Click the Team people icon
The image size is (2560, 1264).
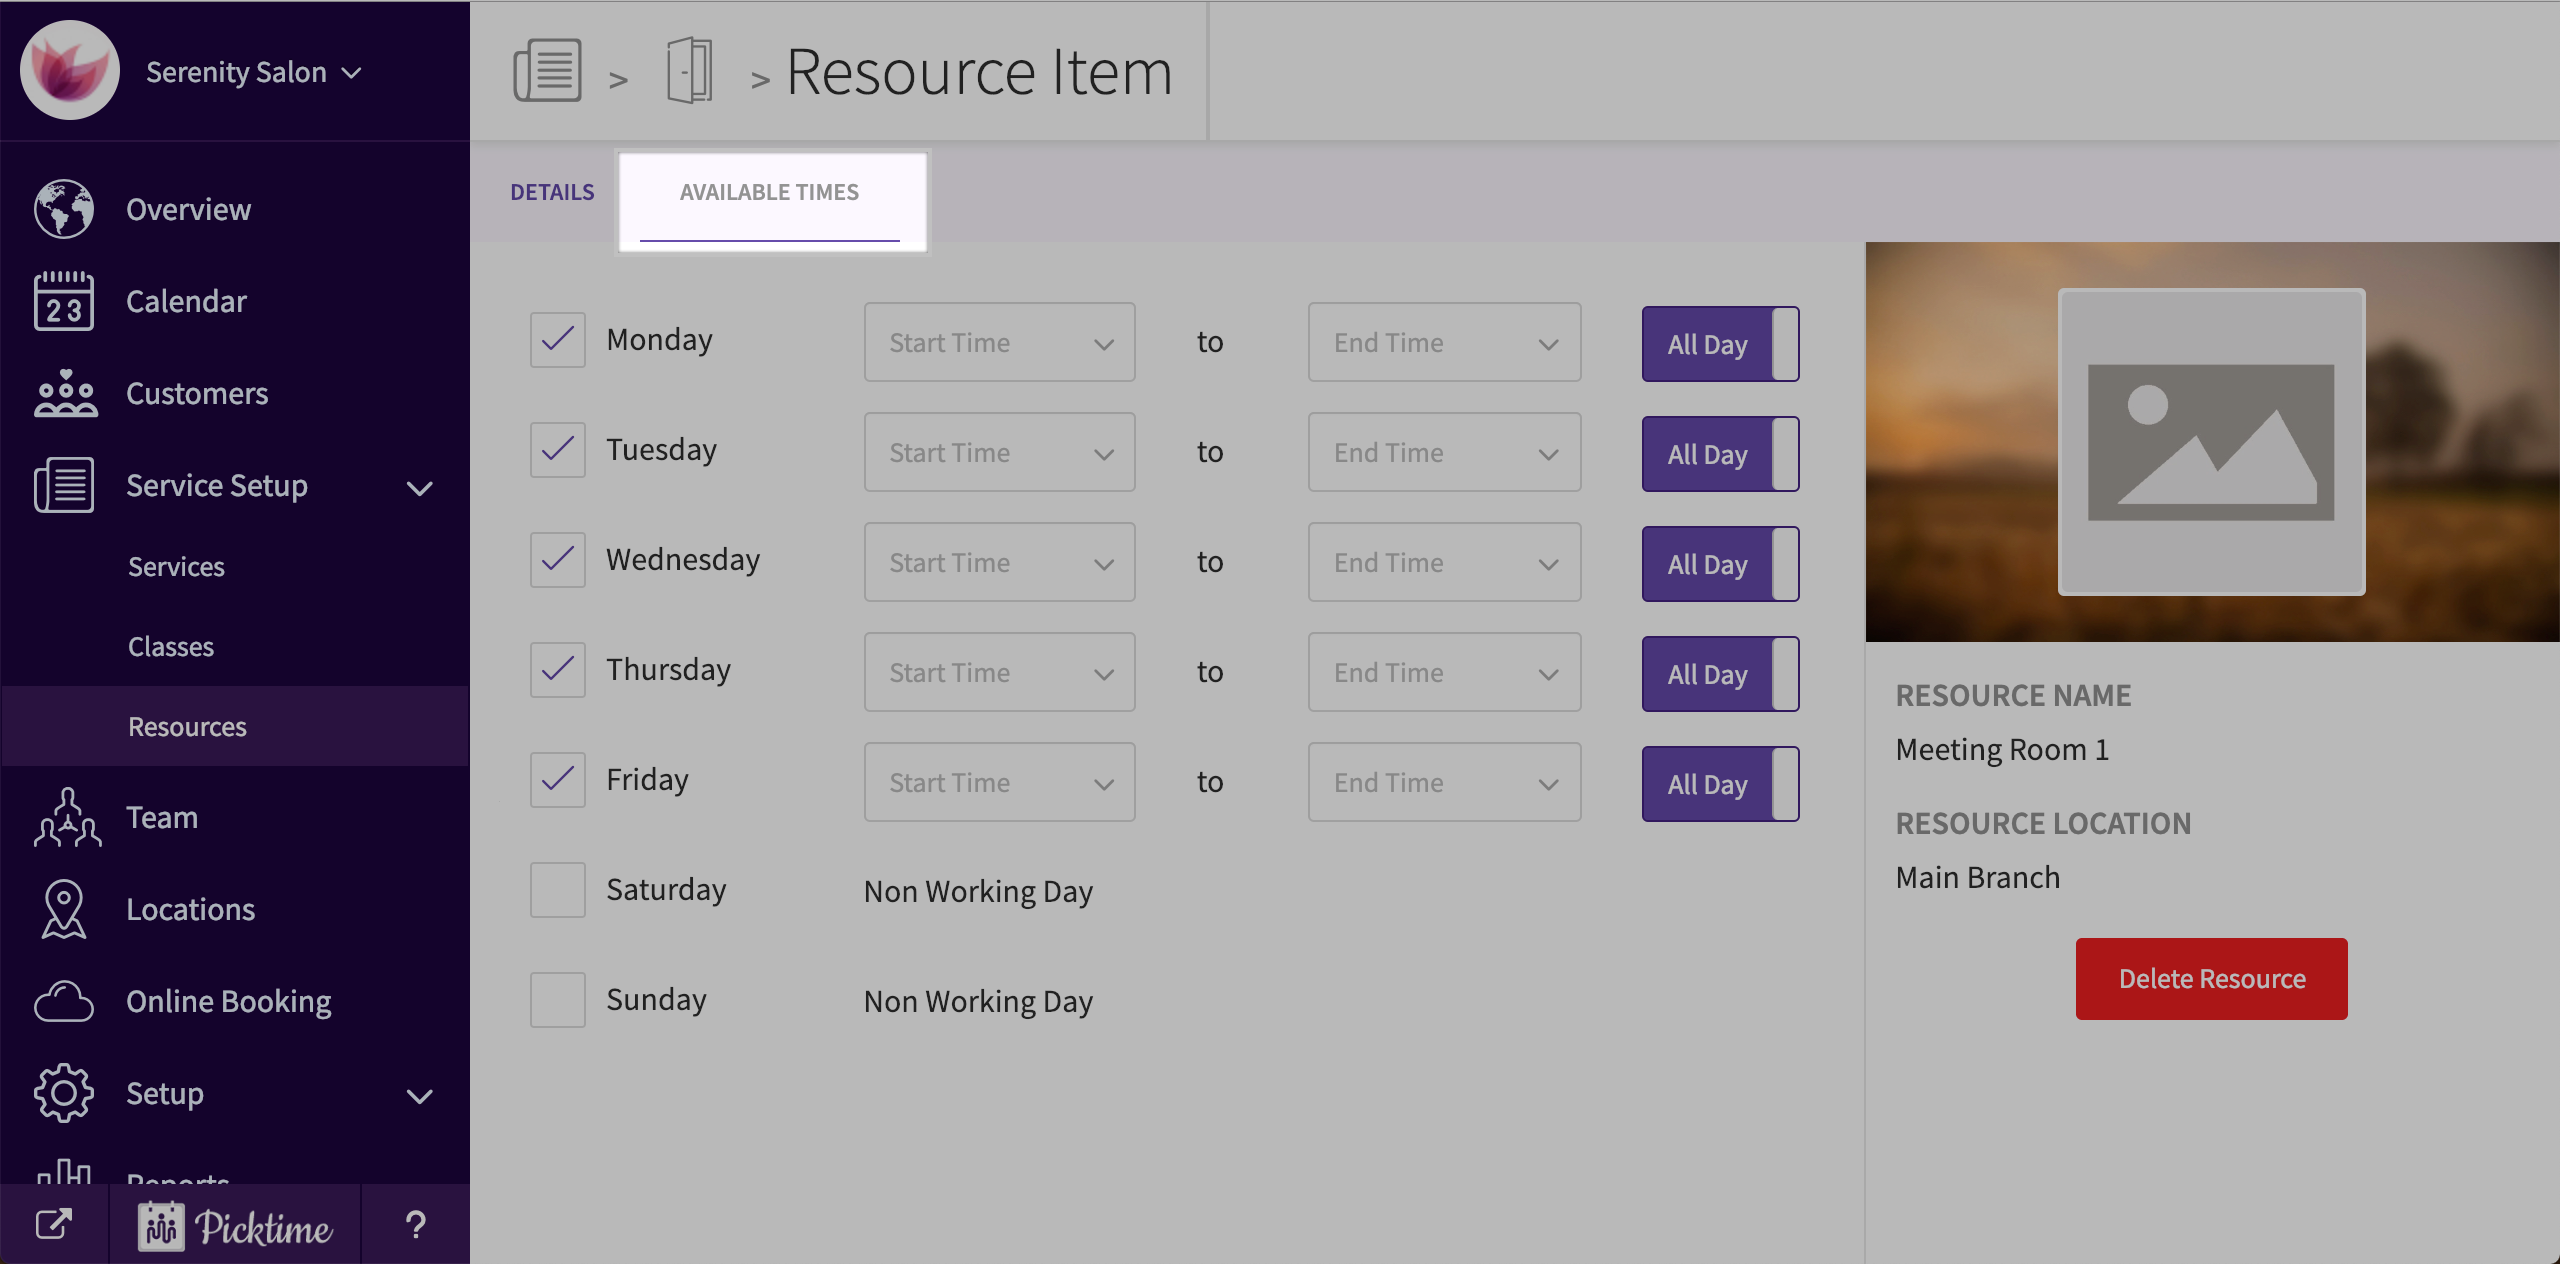tap(66, 818)
